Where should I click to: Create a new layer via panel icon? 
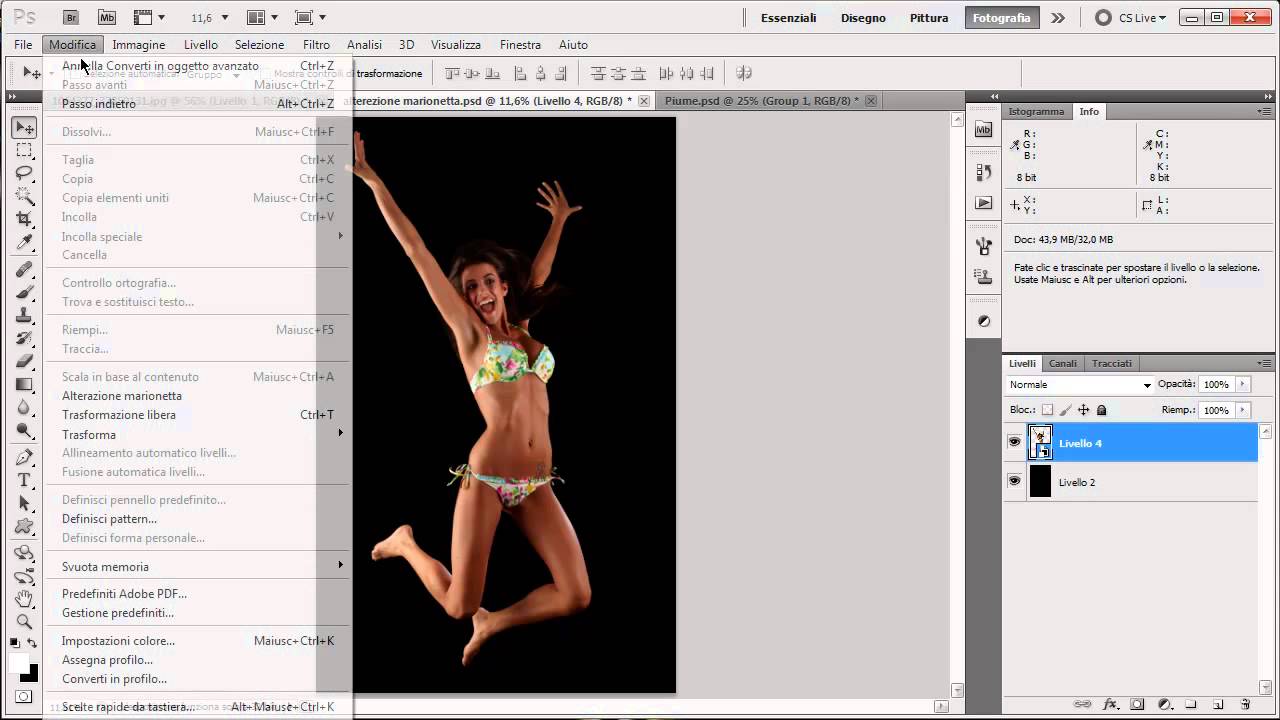pyautogui.click(x=1218, y=705)
